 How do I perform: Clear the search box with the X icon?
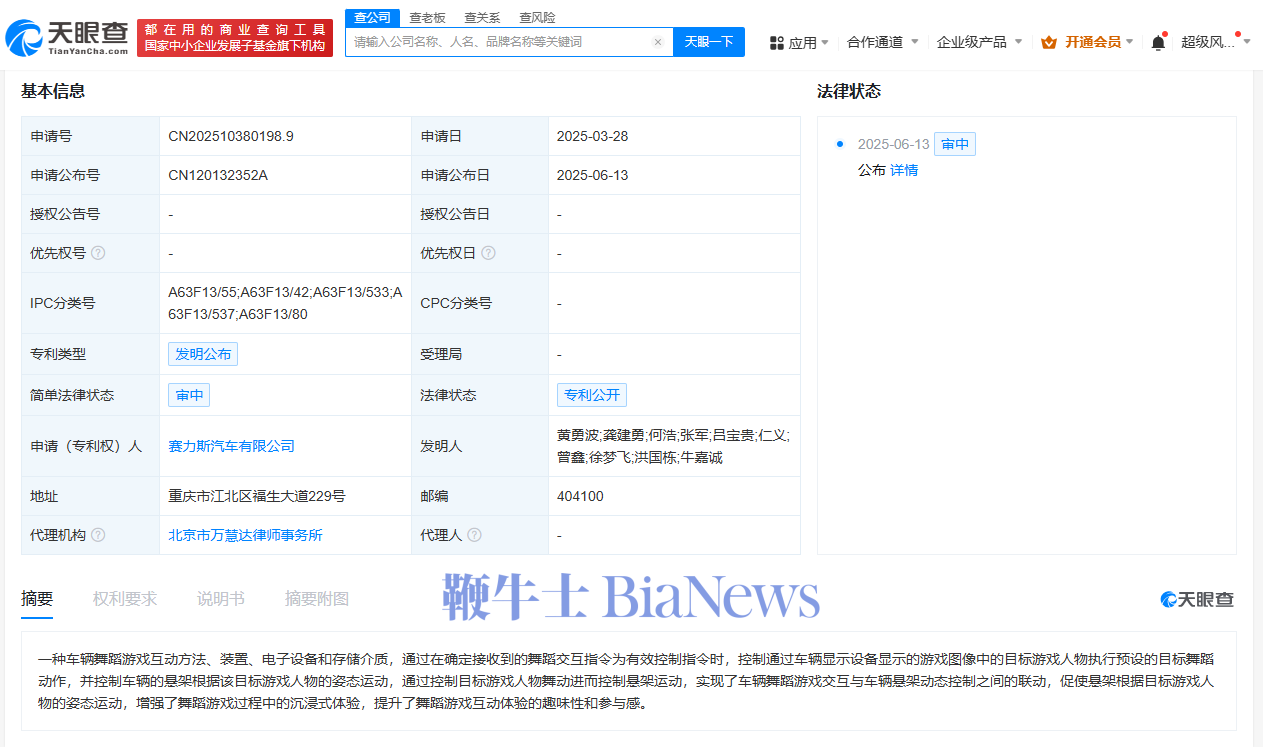[657, 42]
